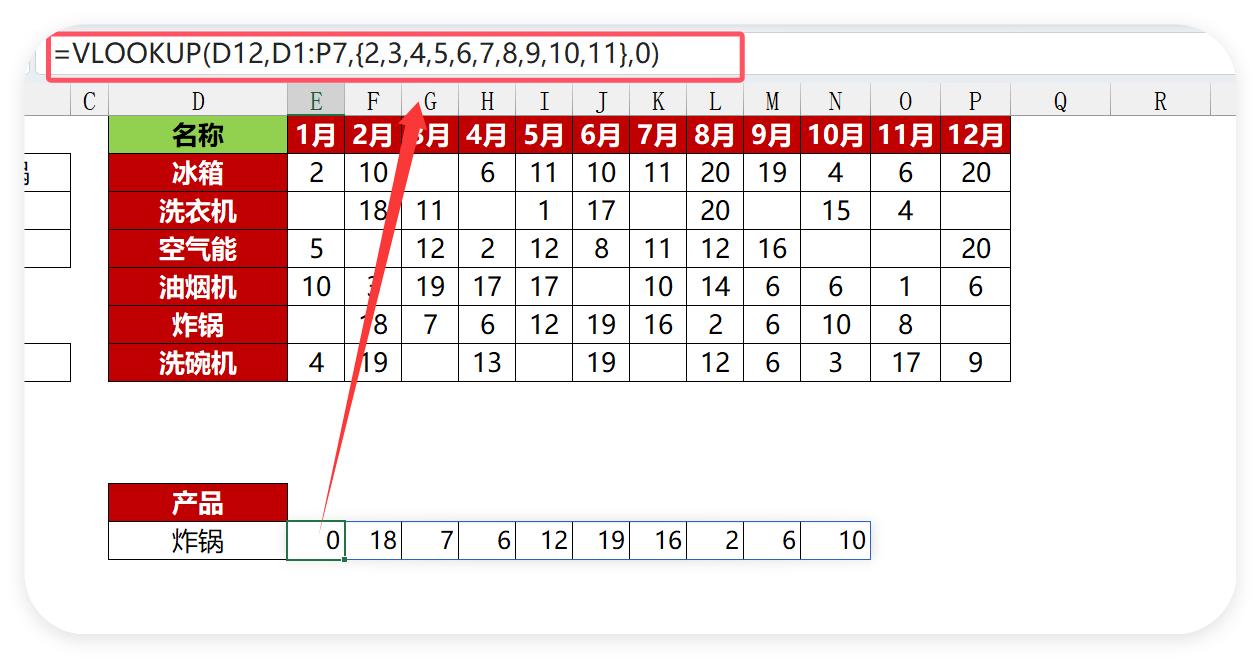Click 洗碗机 4月 cell with value 13
This screenshot has height=658, width=1260.
487,363
